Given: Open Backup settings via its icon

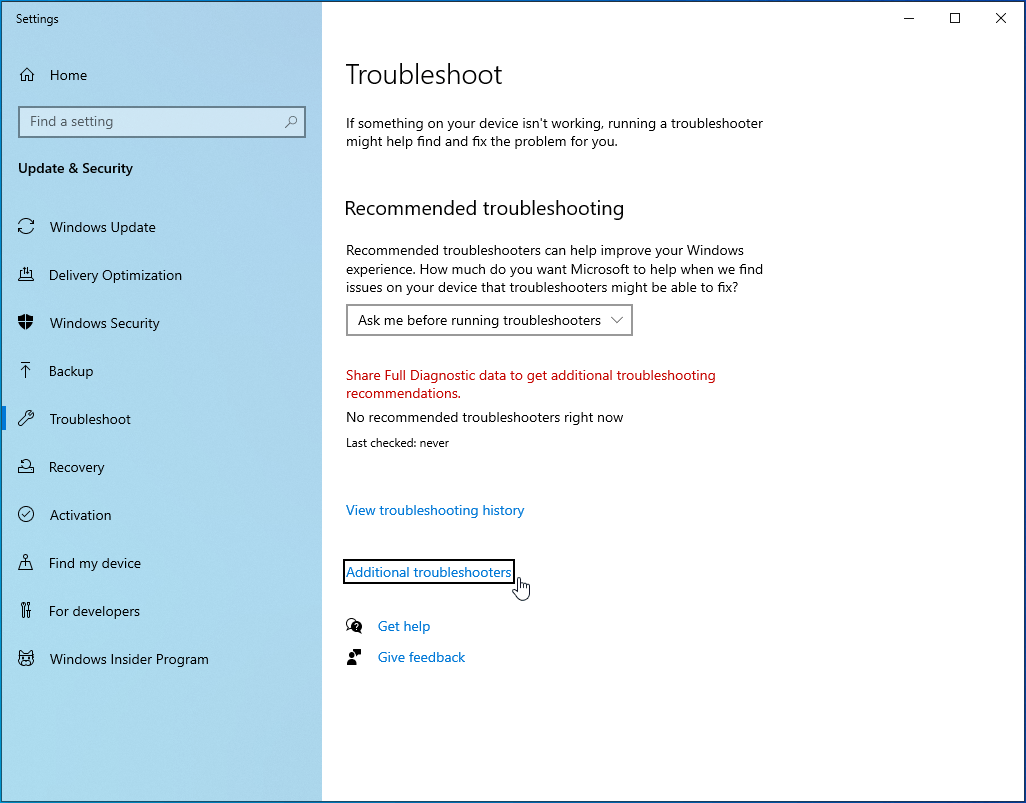Looking at the screenshot, I should [25, 371].
